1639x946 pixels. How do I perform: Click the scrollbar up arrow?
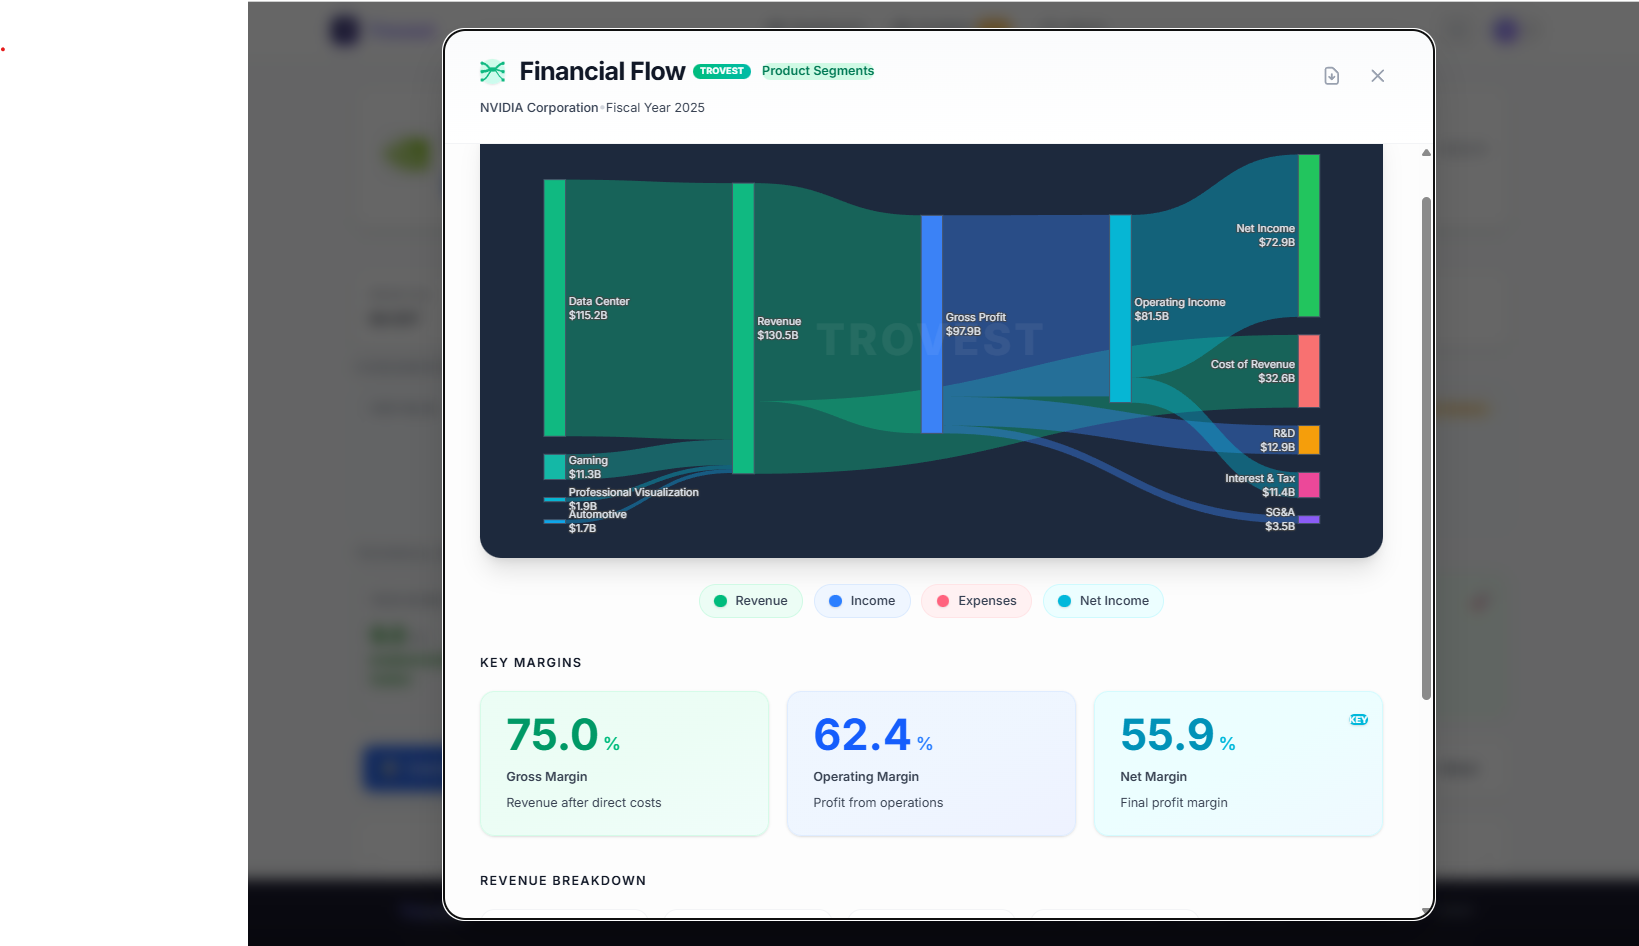1426,153
